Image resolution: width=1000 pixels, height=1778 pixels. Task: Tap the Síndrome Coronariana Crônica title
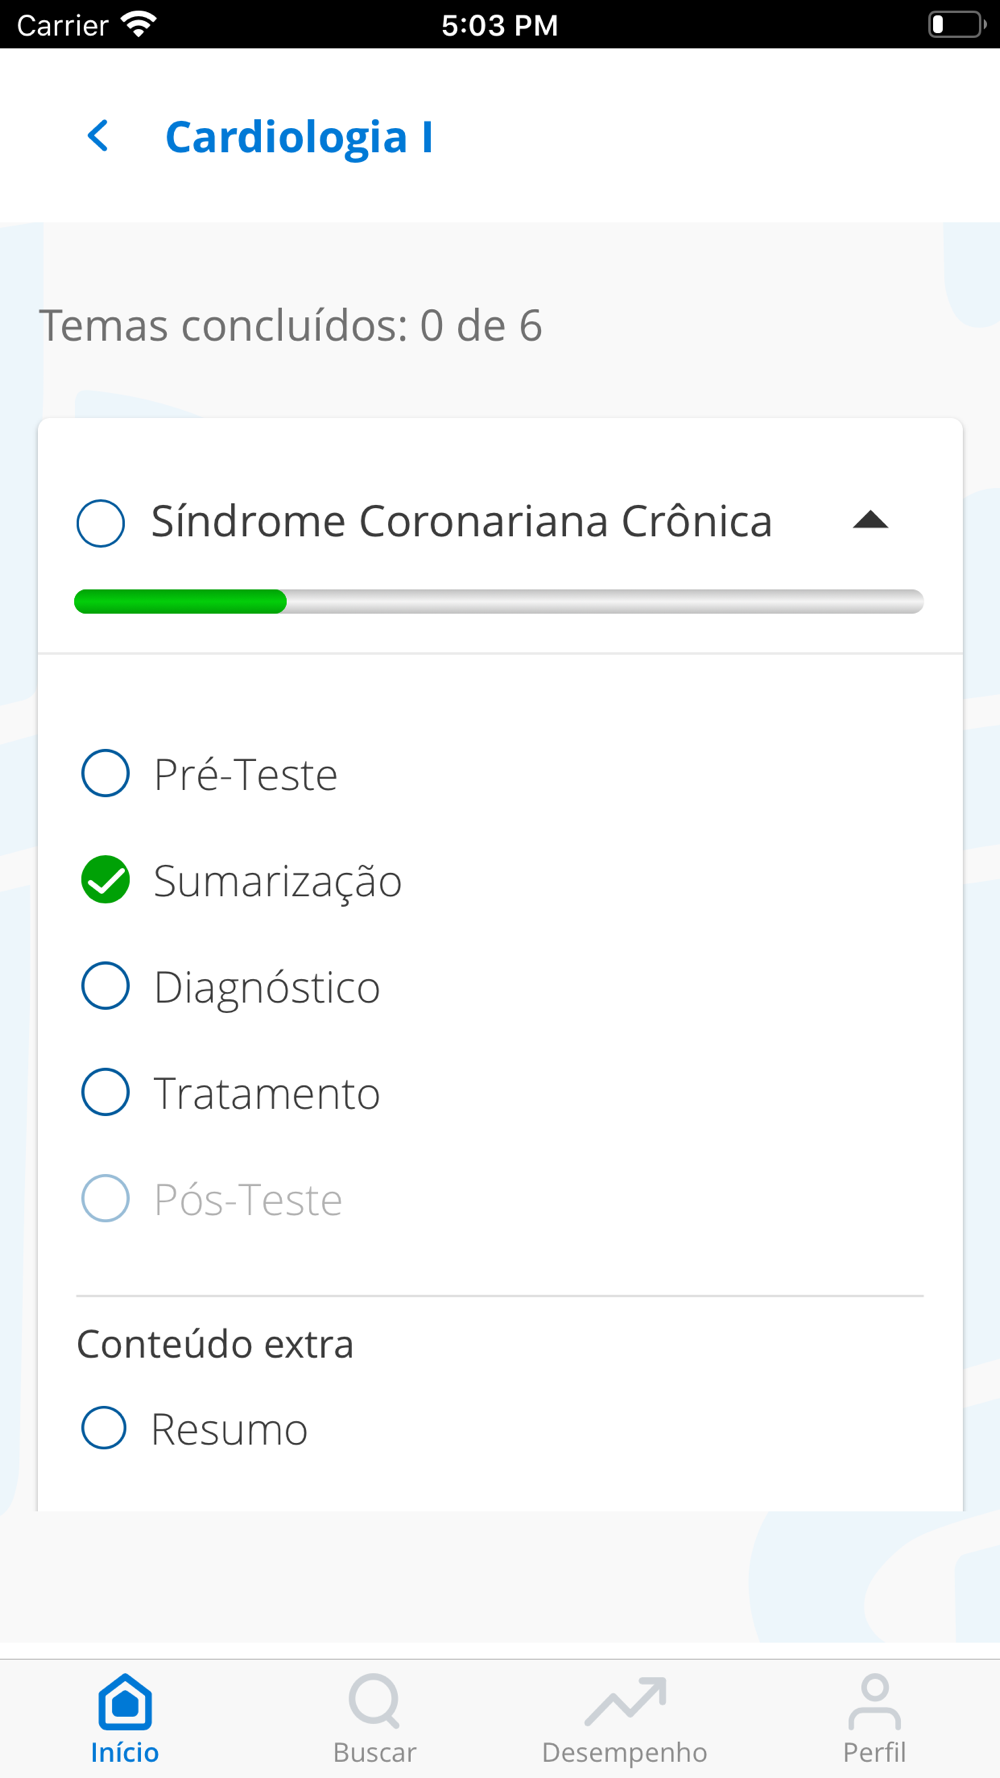click(x=461, y=521)
